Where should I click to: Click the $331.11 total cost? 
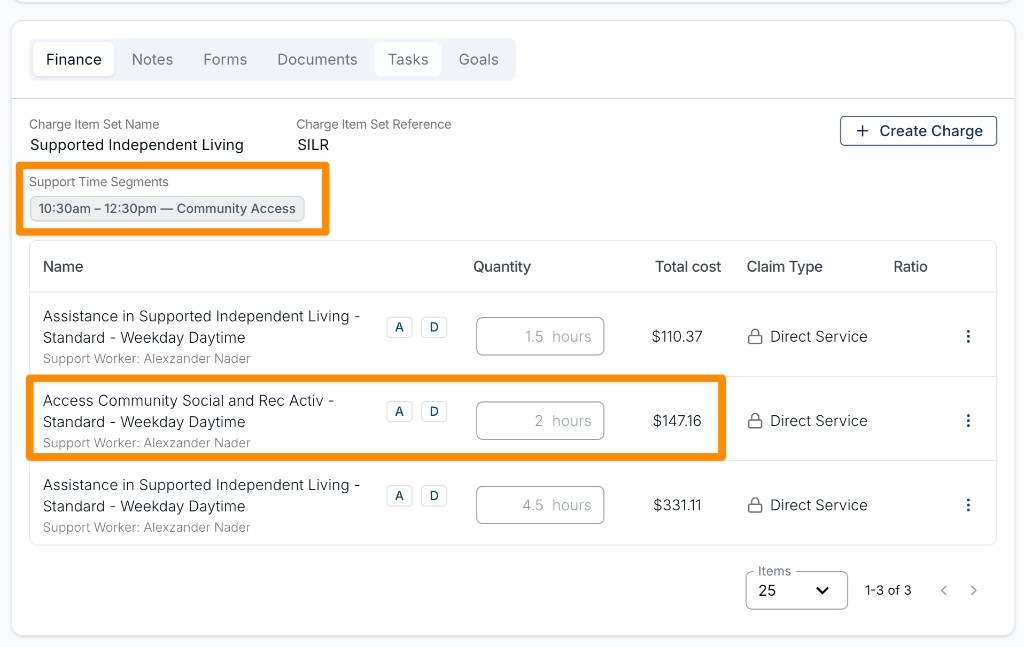677,505
